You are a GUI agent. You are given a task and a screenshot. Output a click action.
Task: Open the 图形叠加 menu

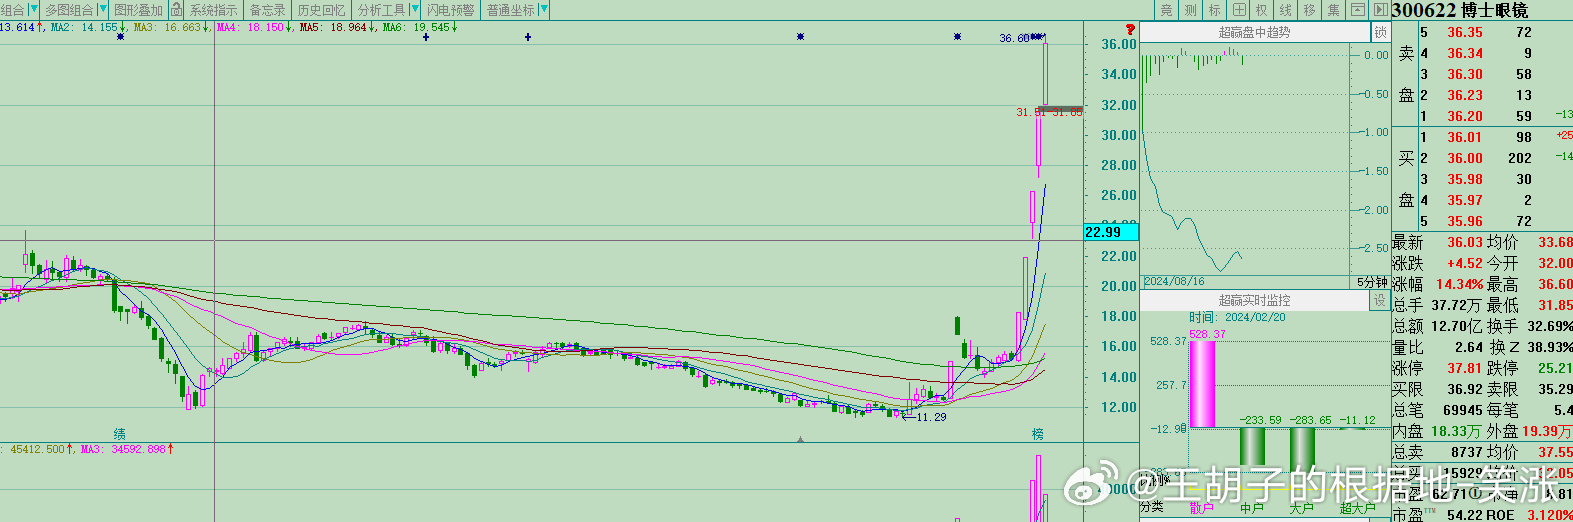click(x=138, y=10)
